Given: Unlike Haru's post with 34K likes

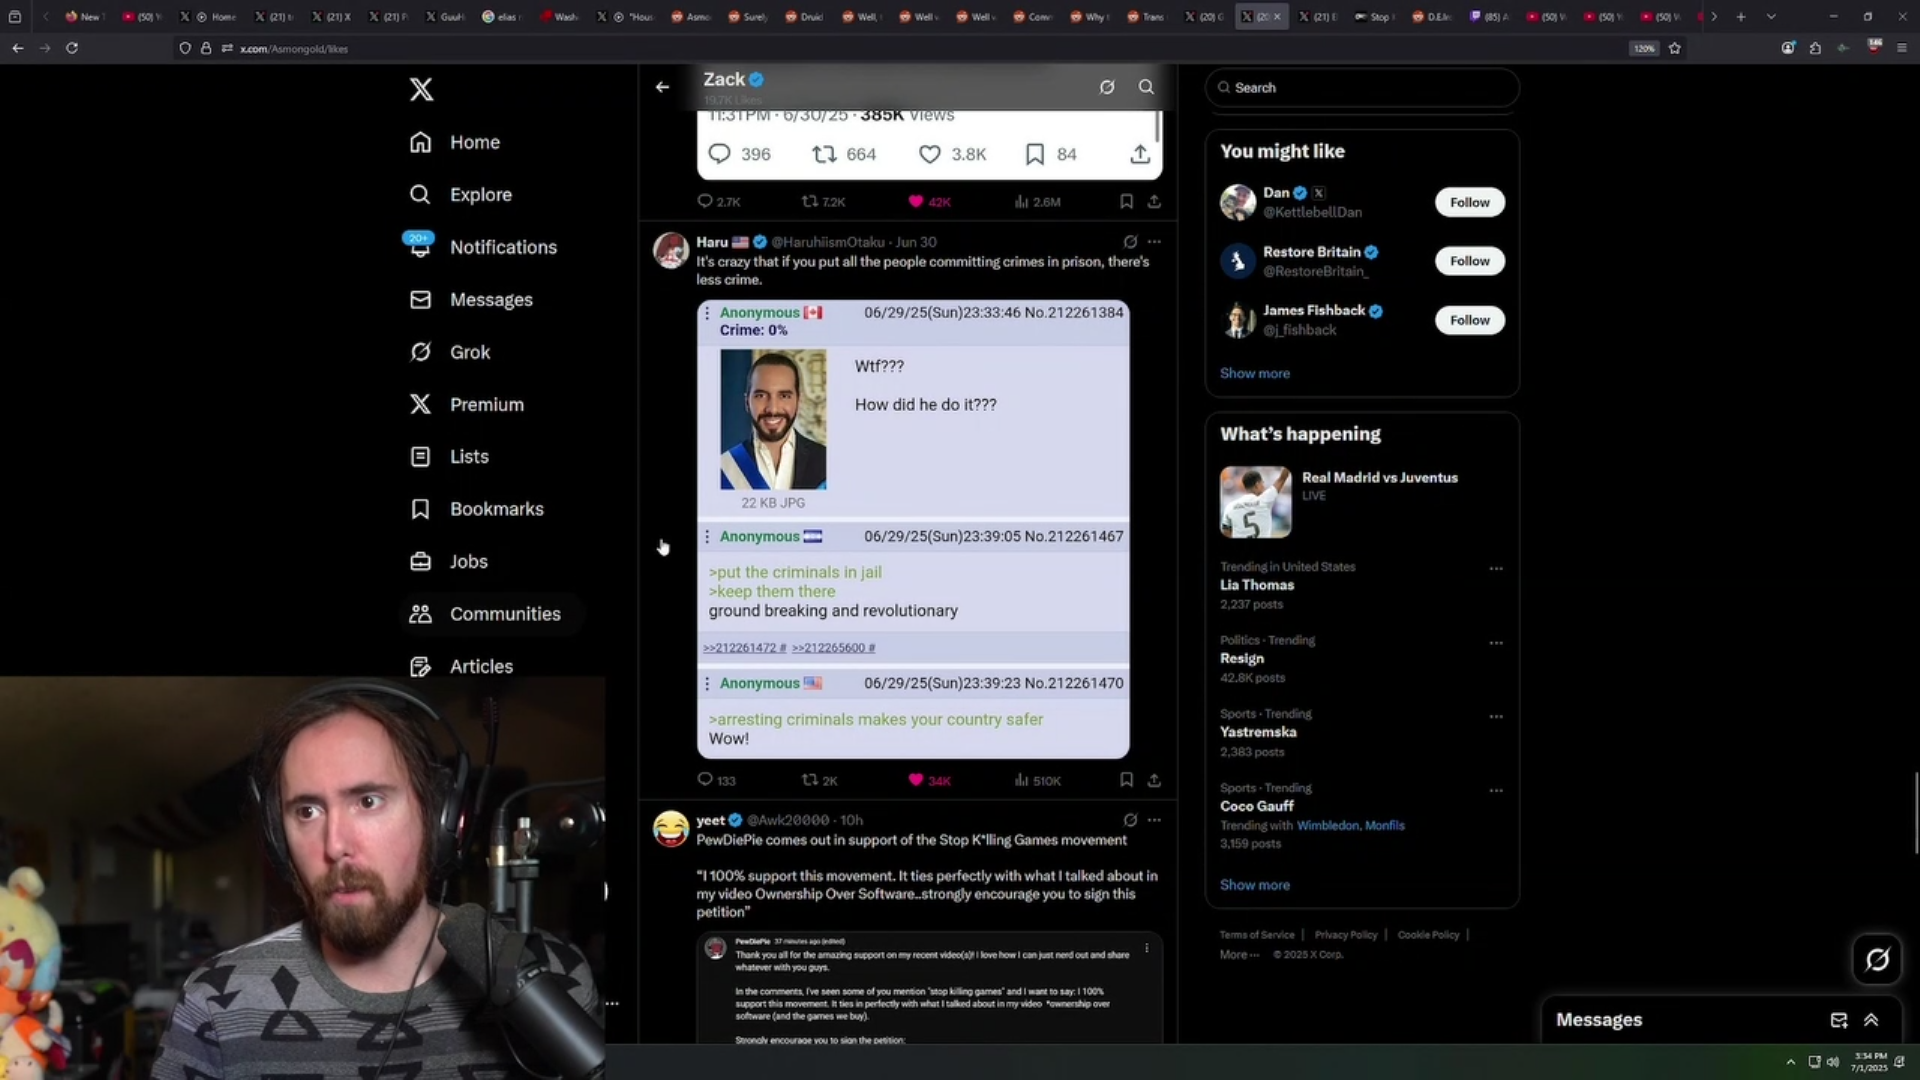Looking at the screenshot, I should (929, 780).
